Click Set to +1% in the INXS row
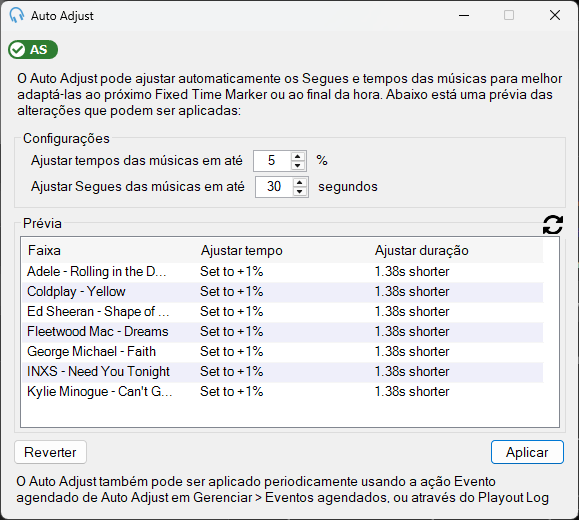 (232, 371)
